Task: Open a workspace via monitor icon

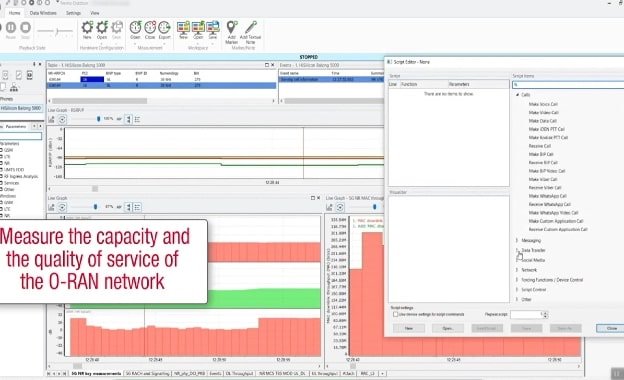Action: coord(198,27)
